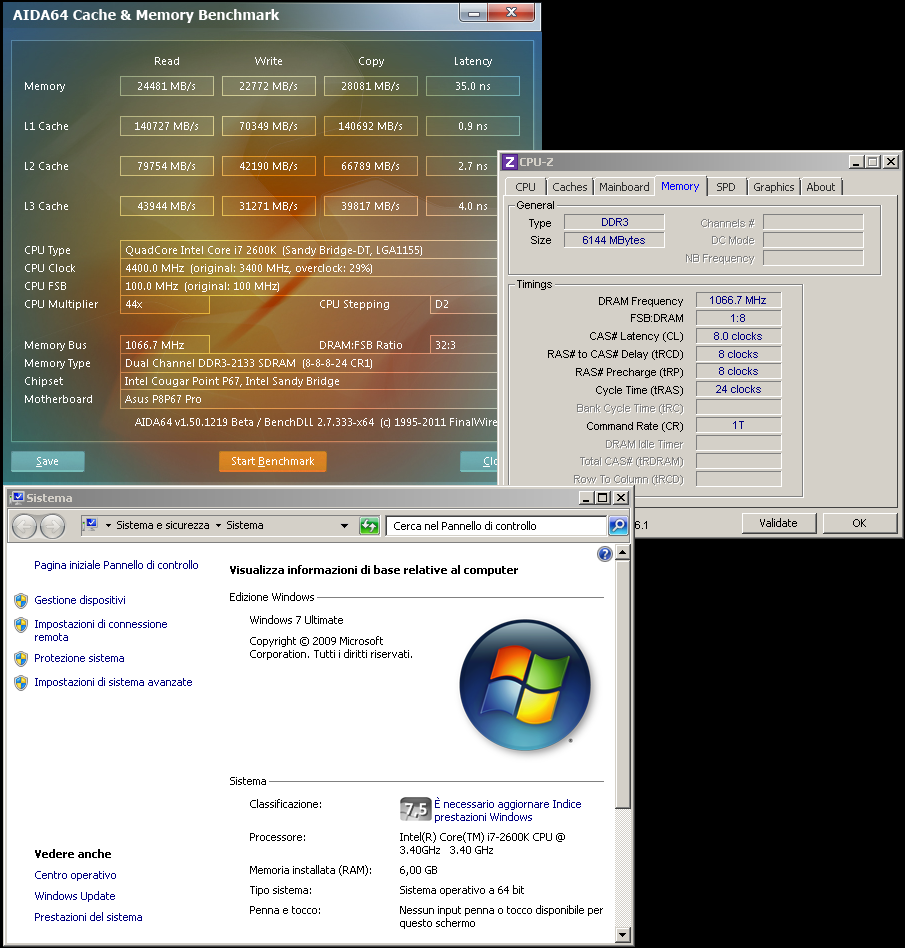This screenshot has height=948, width=905.
Task: Click the Sistema window vertical scrollbar thumb
Action: (623, 684)
